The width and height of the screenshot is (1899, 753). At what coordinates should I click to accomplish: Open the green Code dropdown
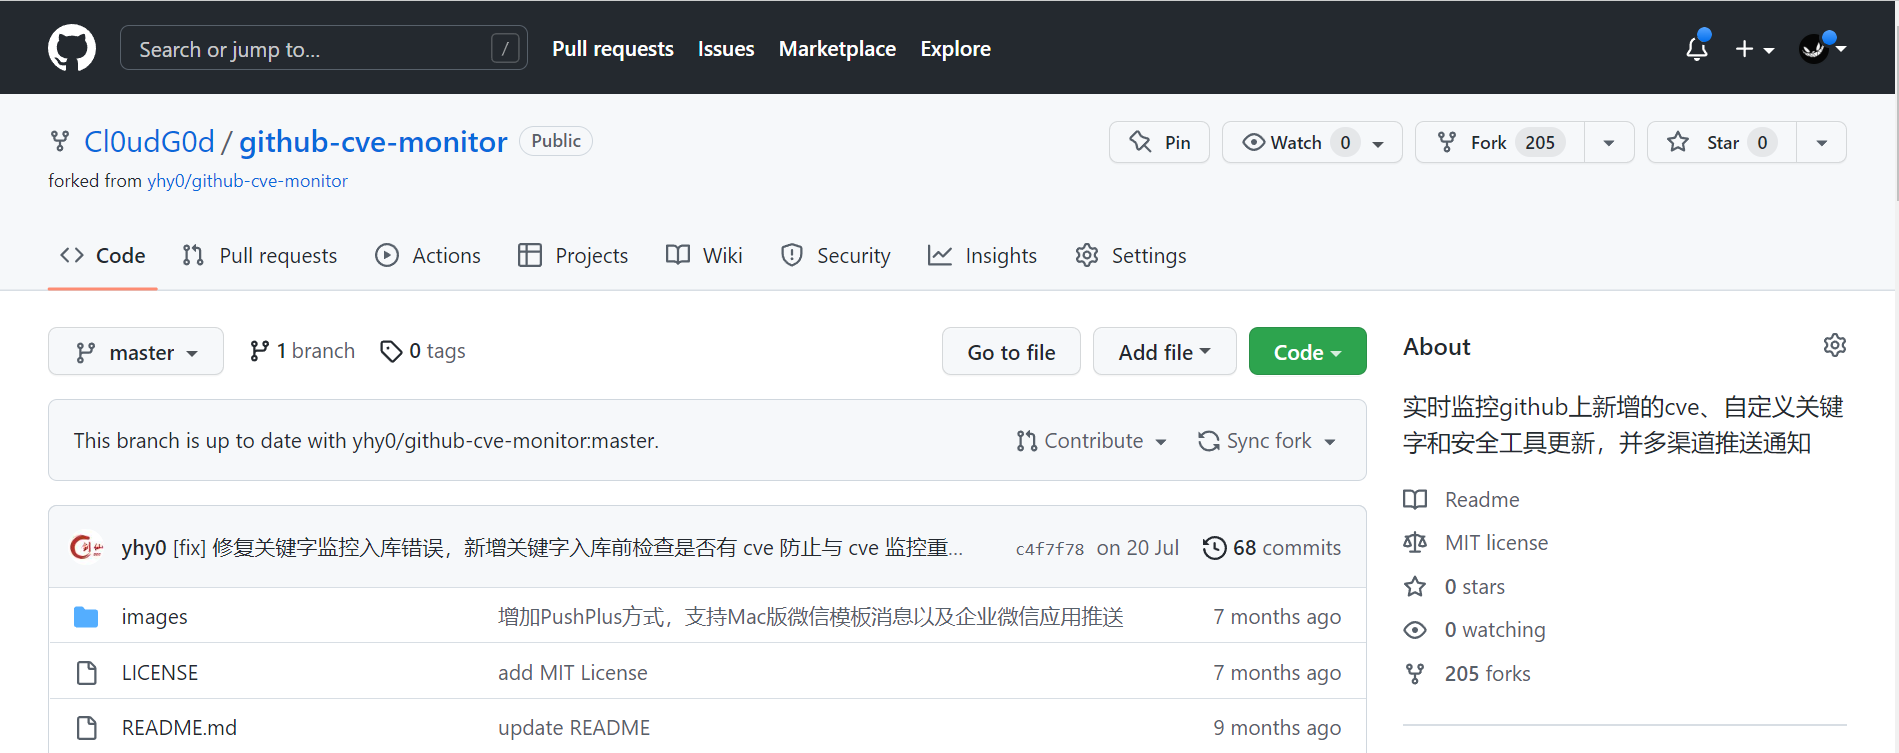coord(1307,352)
